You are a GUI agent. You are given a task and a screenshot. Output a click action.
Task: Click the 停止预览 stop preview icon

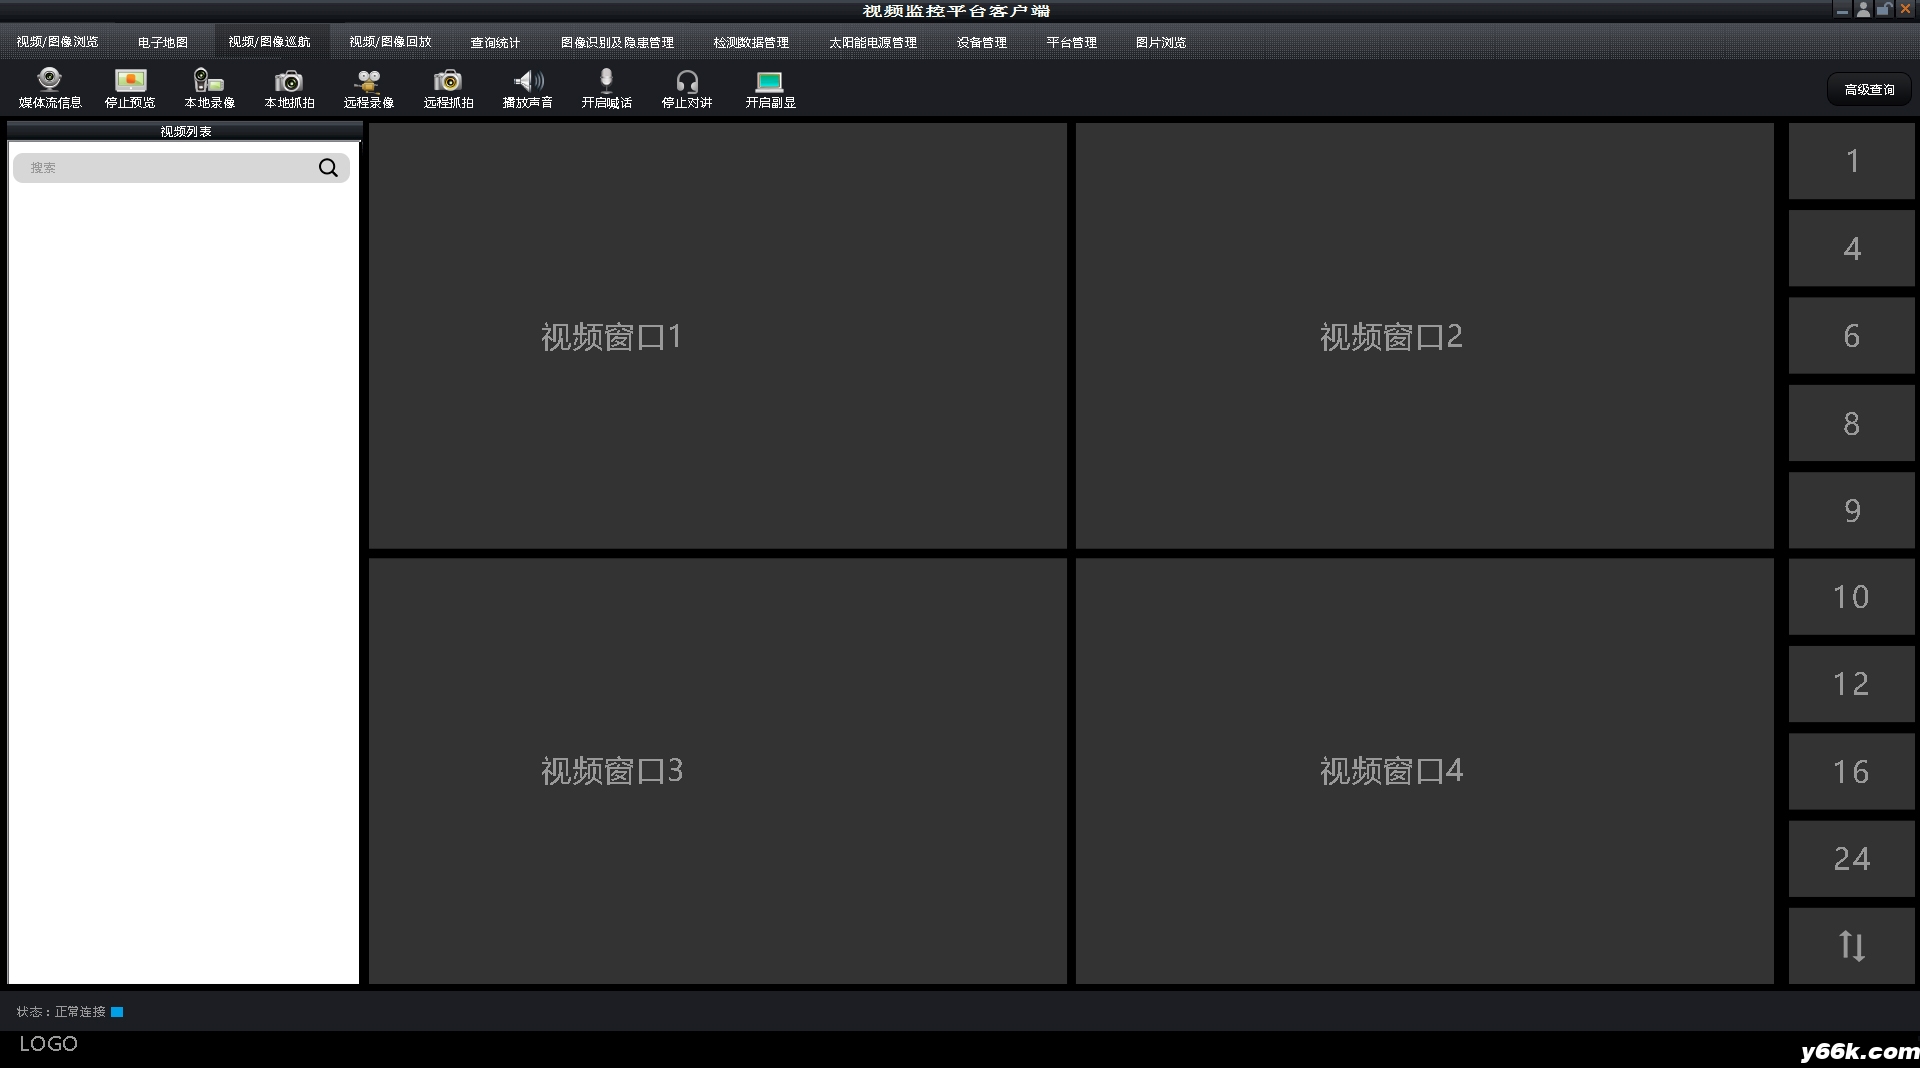130,80
